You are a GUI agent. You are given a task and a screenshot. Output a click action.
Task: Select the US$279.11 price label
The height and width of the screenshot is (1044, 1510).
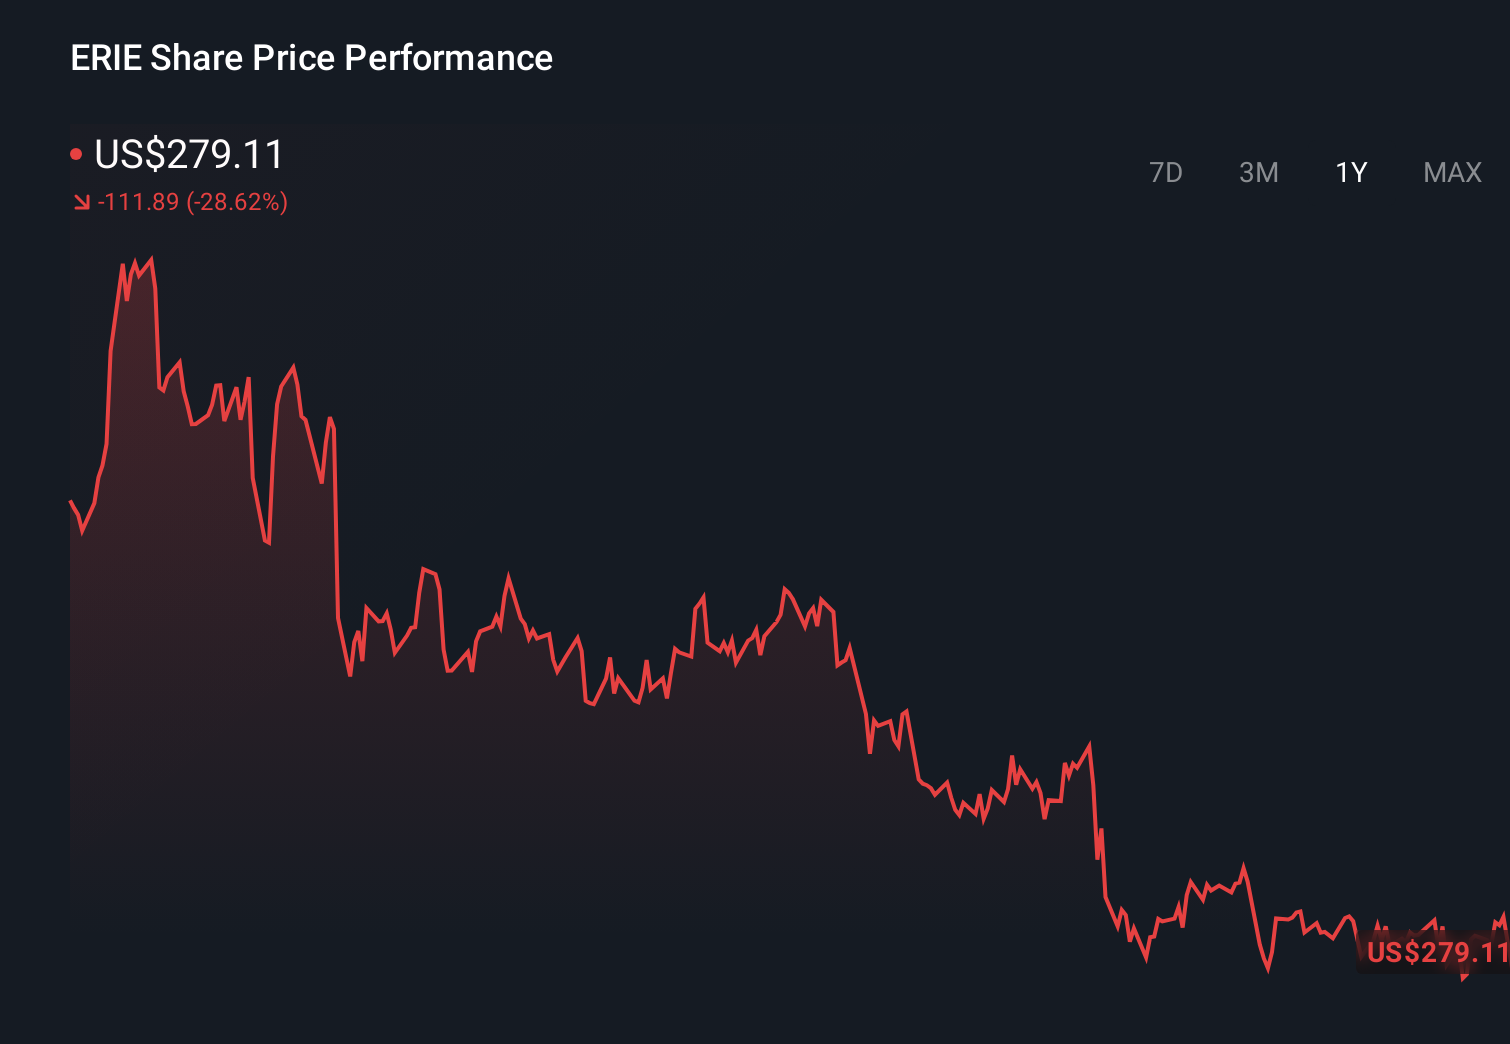tap(188, 155)
